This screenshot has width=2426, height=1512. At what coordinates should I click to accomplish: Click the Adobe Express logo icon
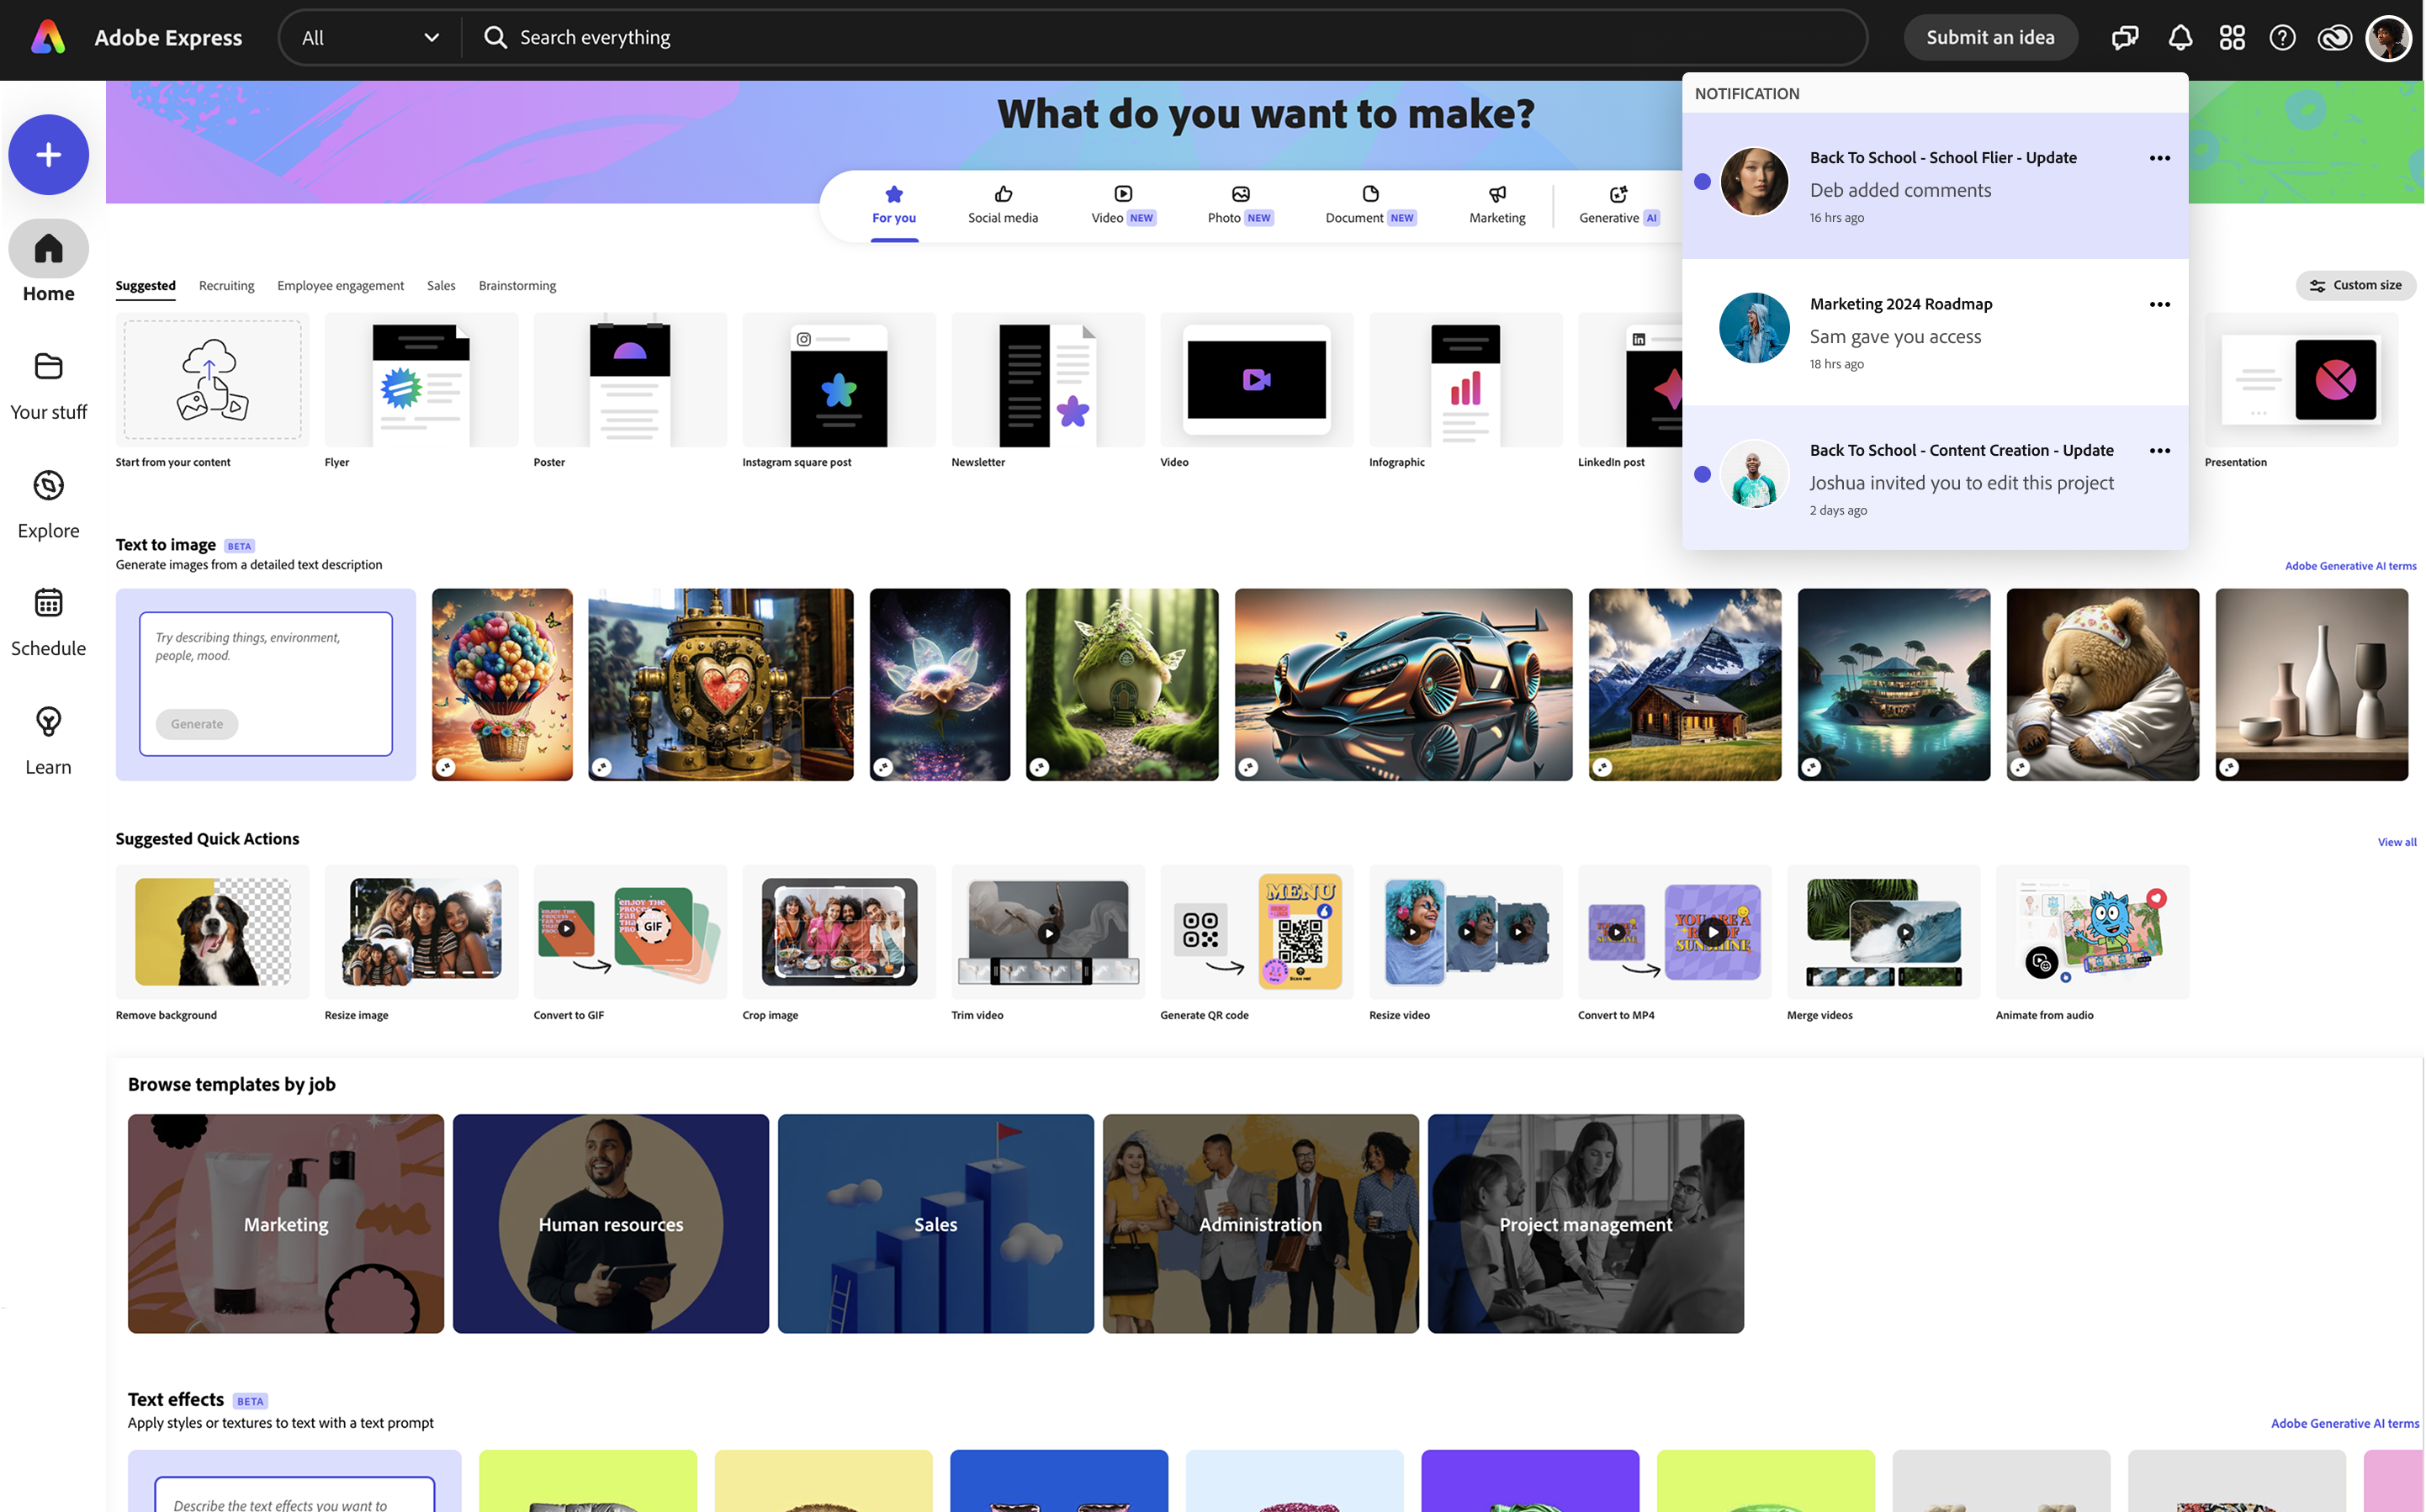pos(46,37)
